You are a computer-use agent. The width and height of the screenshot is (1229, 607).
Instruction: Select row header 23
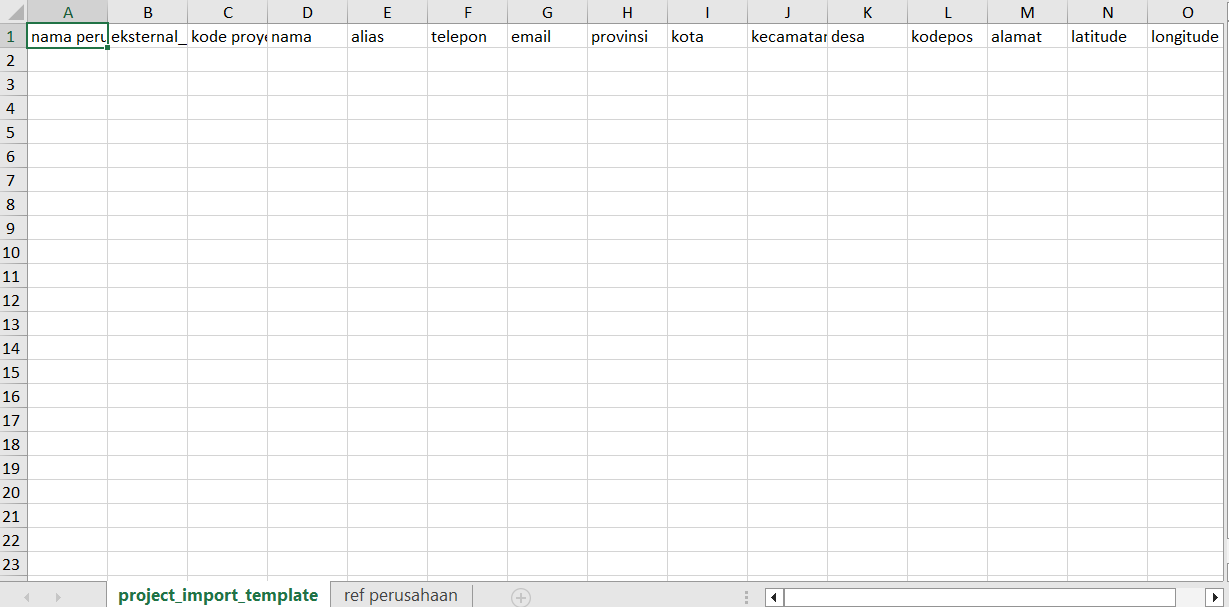click(x=11, y=564)
